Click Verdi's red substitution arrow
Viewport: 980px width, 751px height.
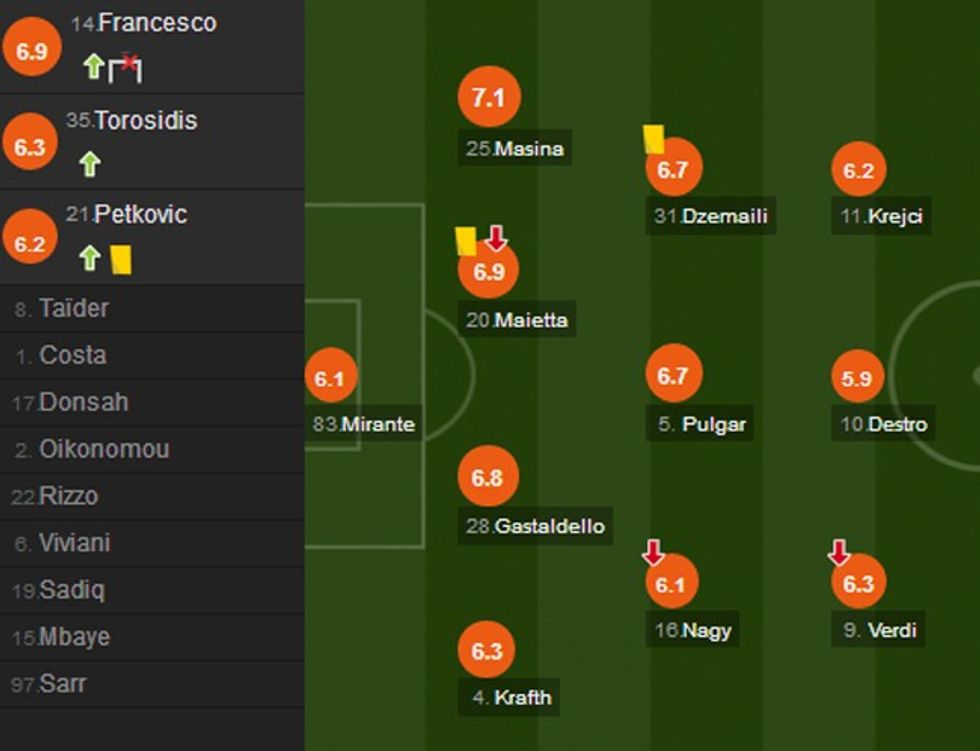click(x=839, y=551)
